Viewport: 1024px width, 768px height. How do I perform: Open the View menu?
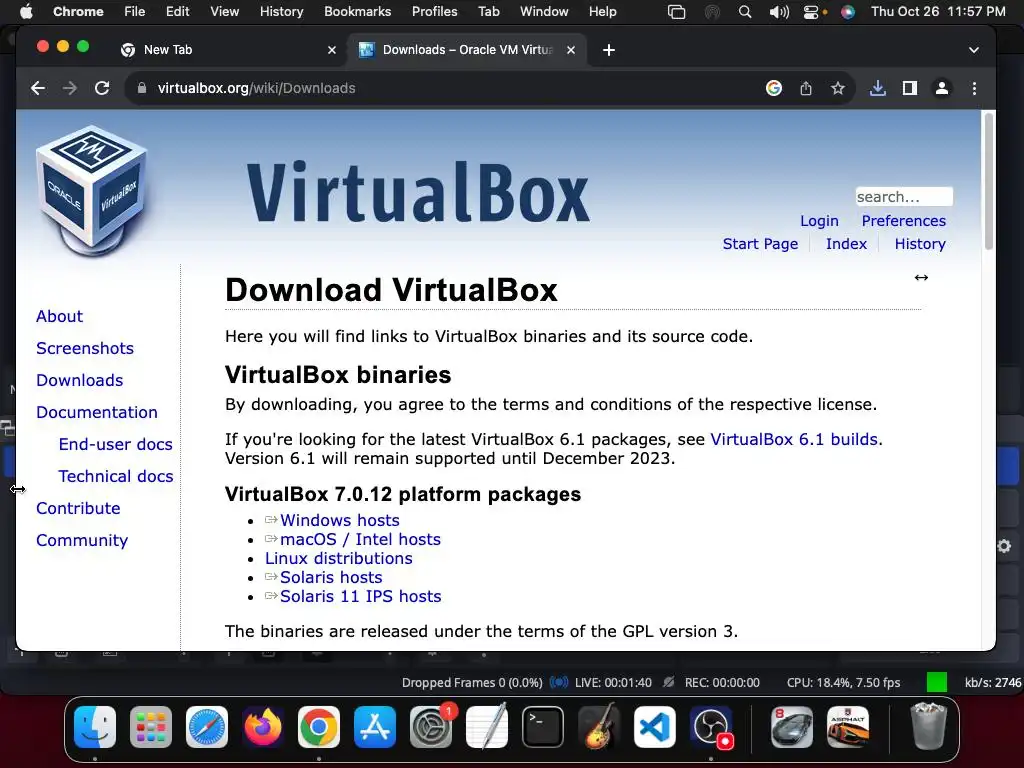tap(224, 12)
